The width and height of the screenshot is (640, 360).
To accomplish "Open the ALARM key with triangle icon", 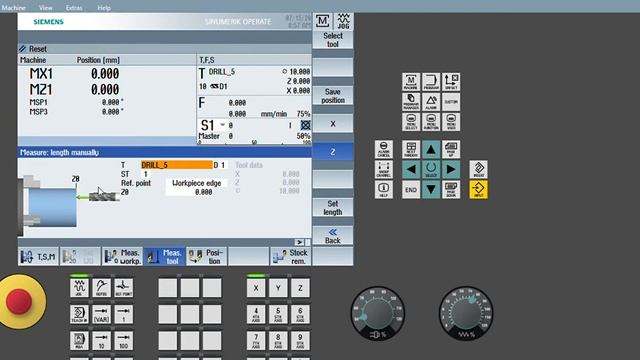I will point(431,102).
